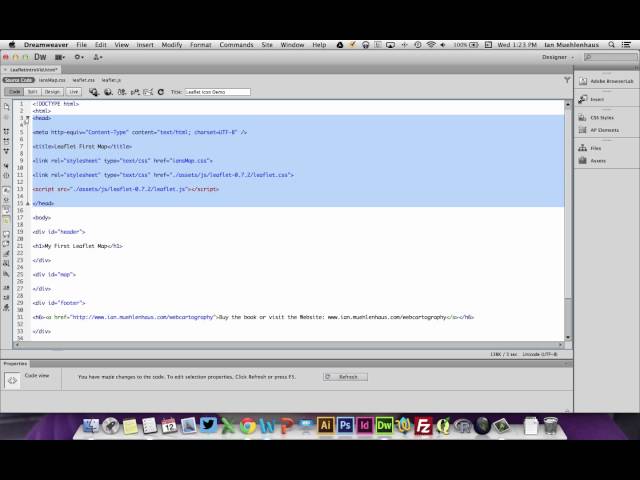Image resolution: width=640 pixels, height=480 pixels.
Task: Open the Designer workspace switcher
Action: [557, 57]
